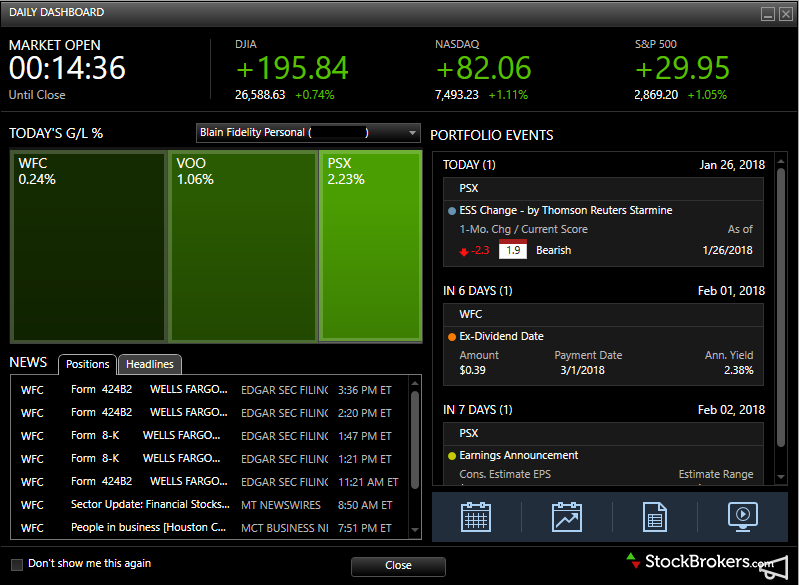Image resolution: width=799 pixels, height=585 pixels.
Task: Select the WFC tile in heat map
Action: pos(89,246)
